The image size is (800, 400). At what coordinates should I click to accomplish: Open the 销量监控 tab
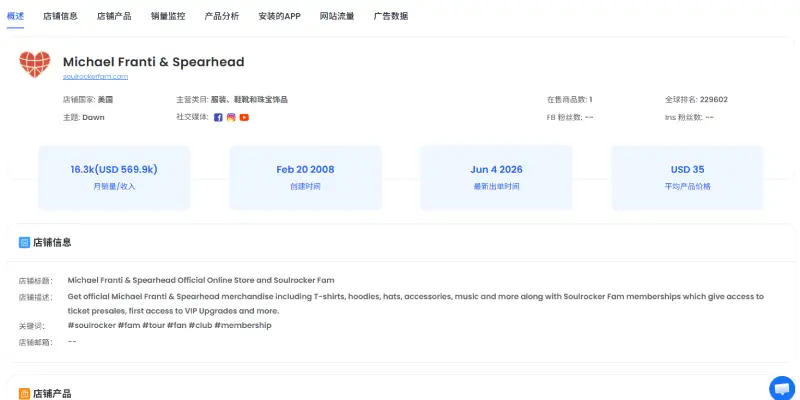pos(168,16)
